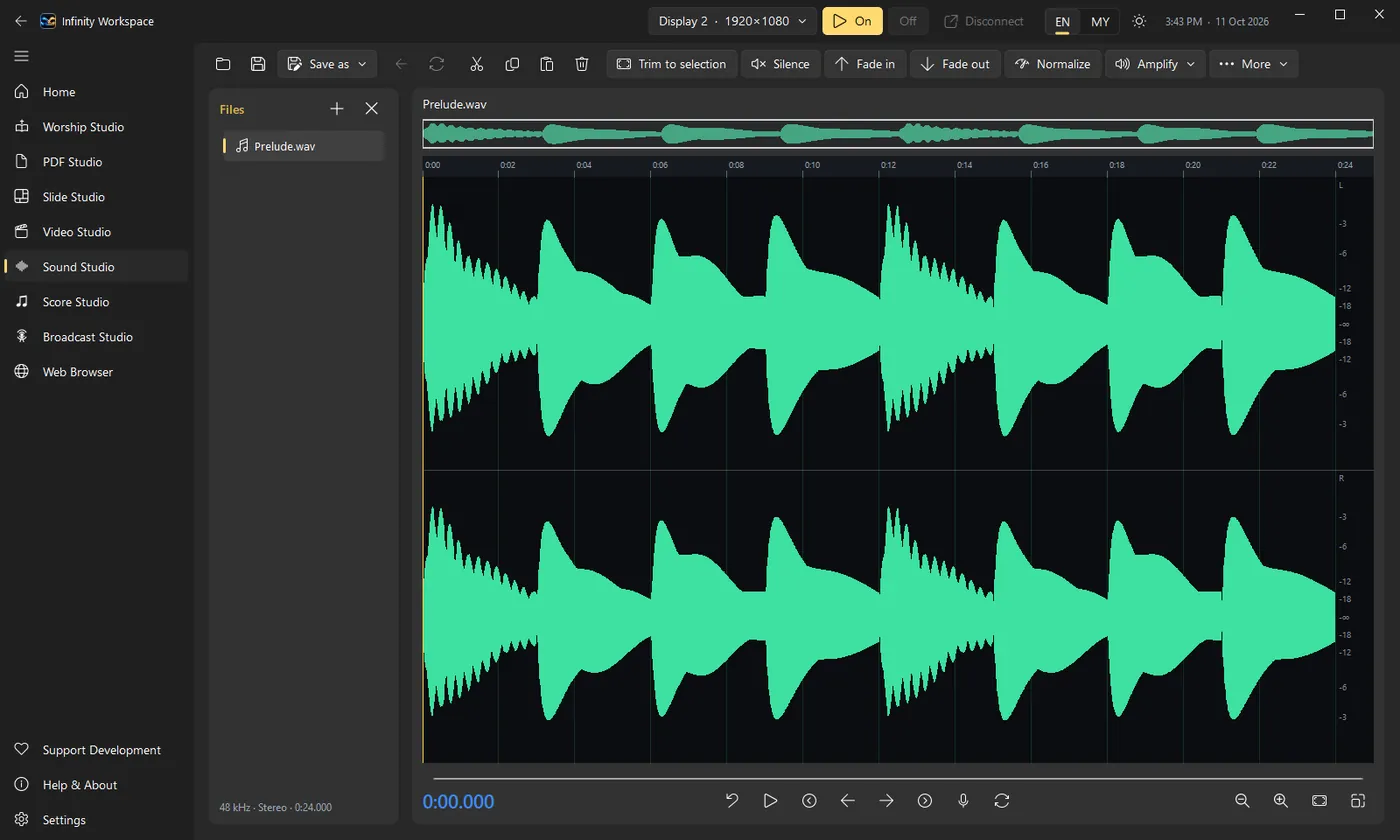Open a file with the folder icon
Screen dimensions: 1400x840
tap(223, 64)
